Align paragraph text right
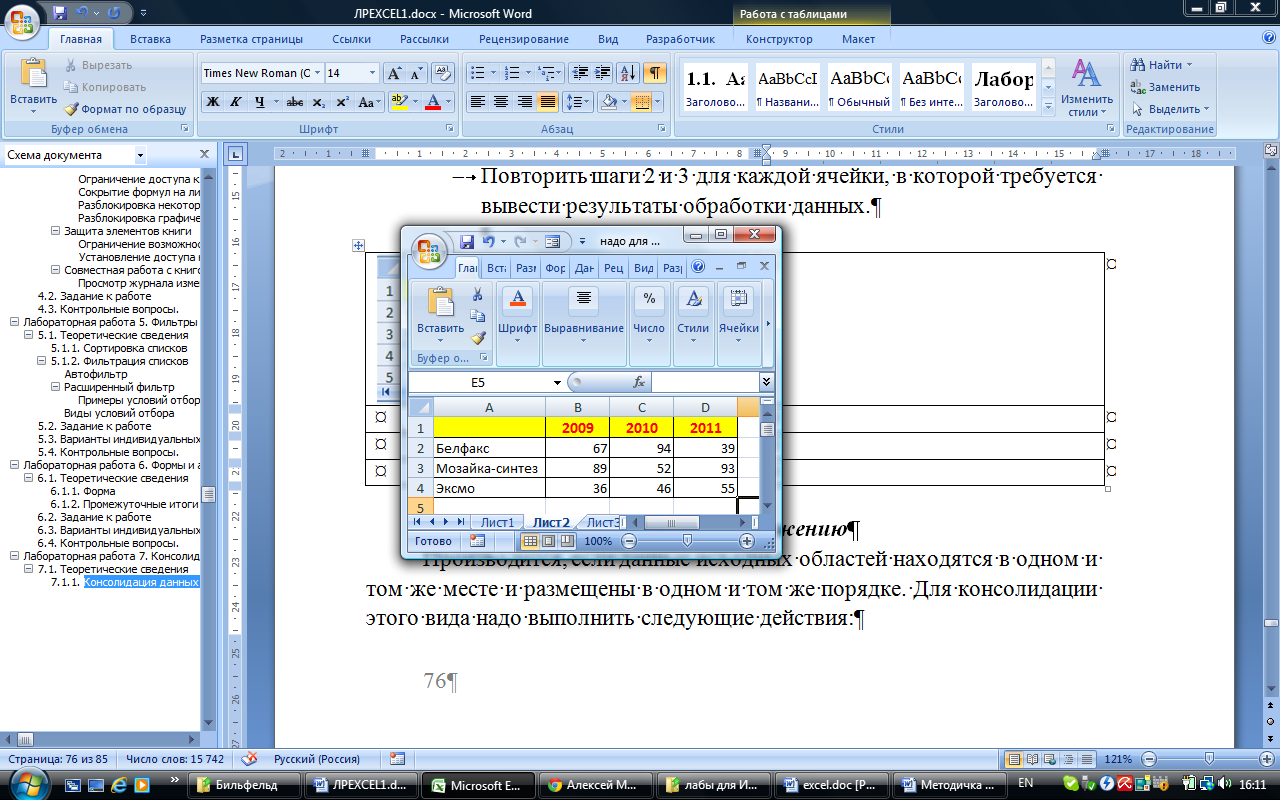Image resolution: width=1280 pixels, height=800 pixels. [524, 102]
